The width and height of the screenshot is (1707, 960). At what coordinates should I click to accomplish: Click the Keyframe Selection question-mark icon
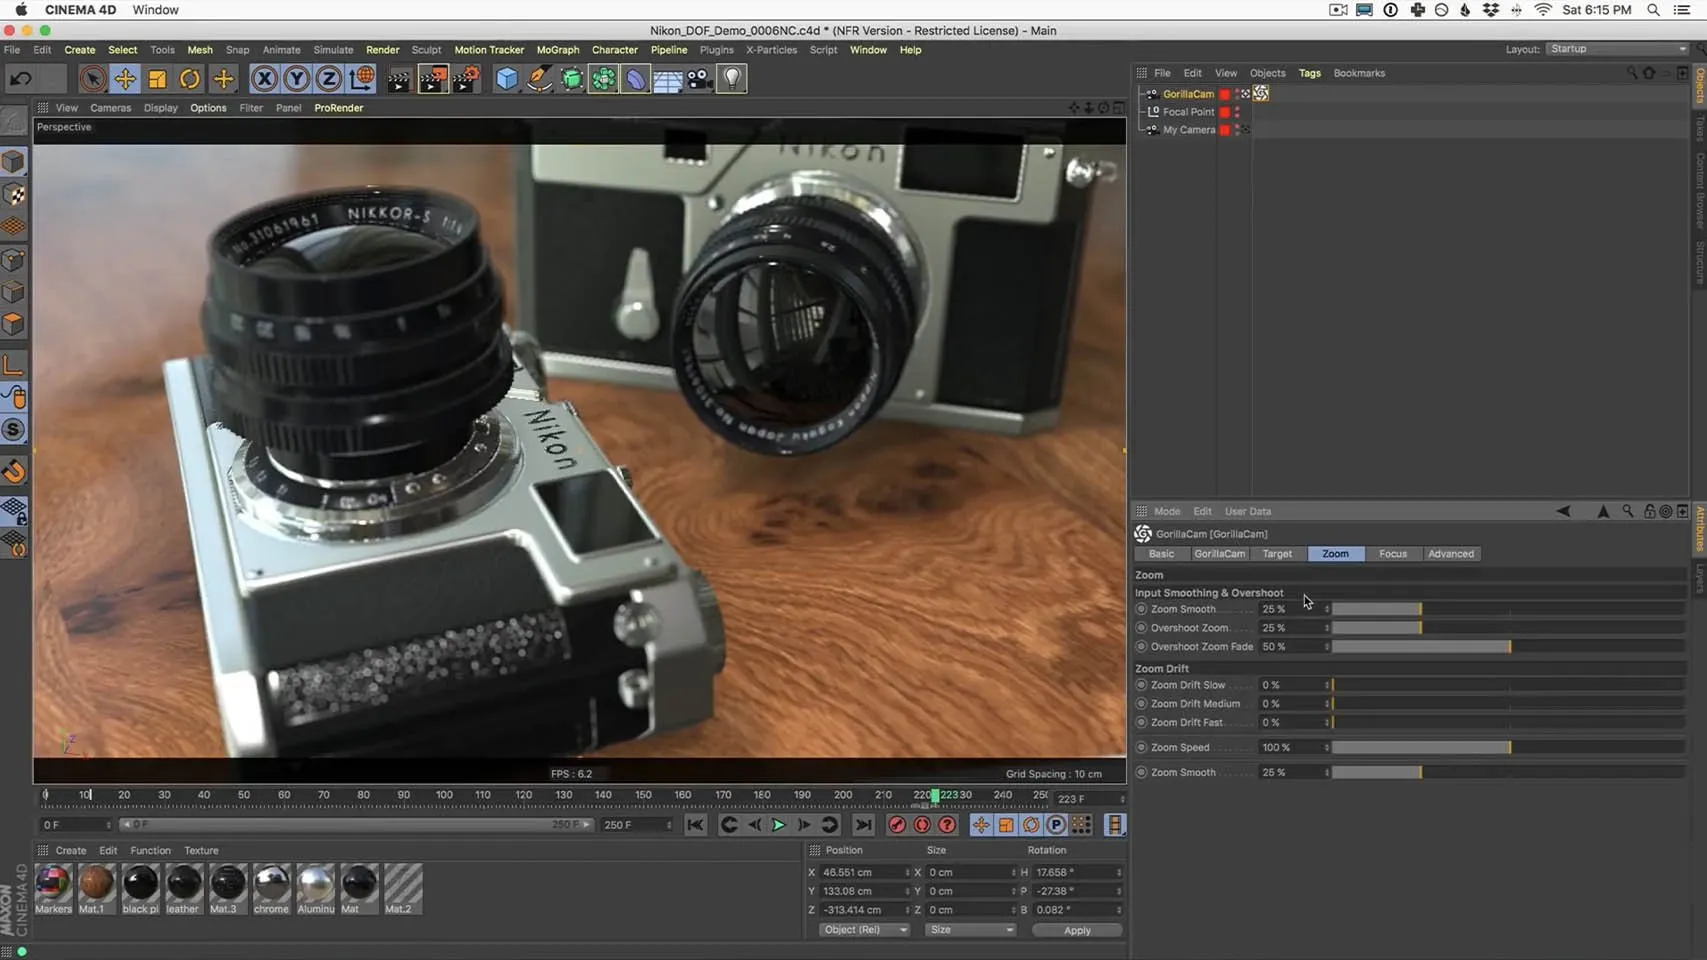point(947,825)
